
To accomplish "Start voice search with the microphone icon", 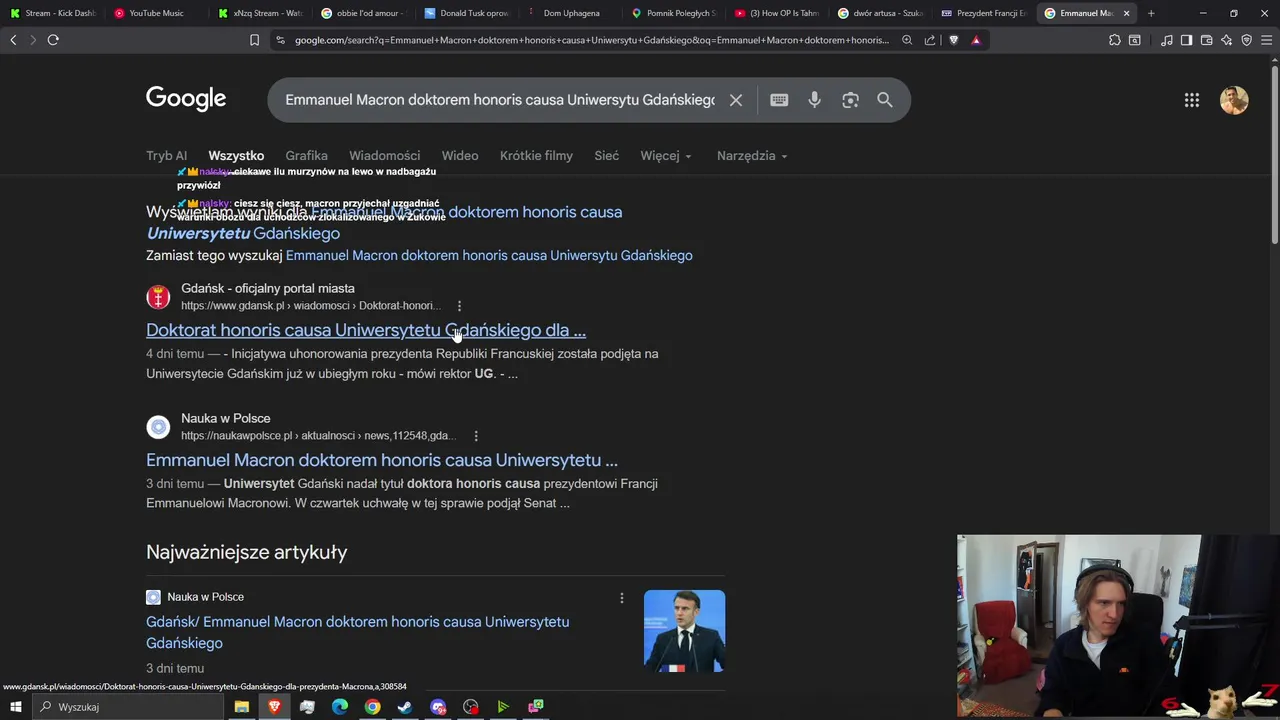I will click(x=815, y=100).
